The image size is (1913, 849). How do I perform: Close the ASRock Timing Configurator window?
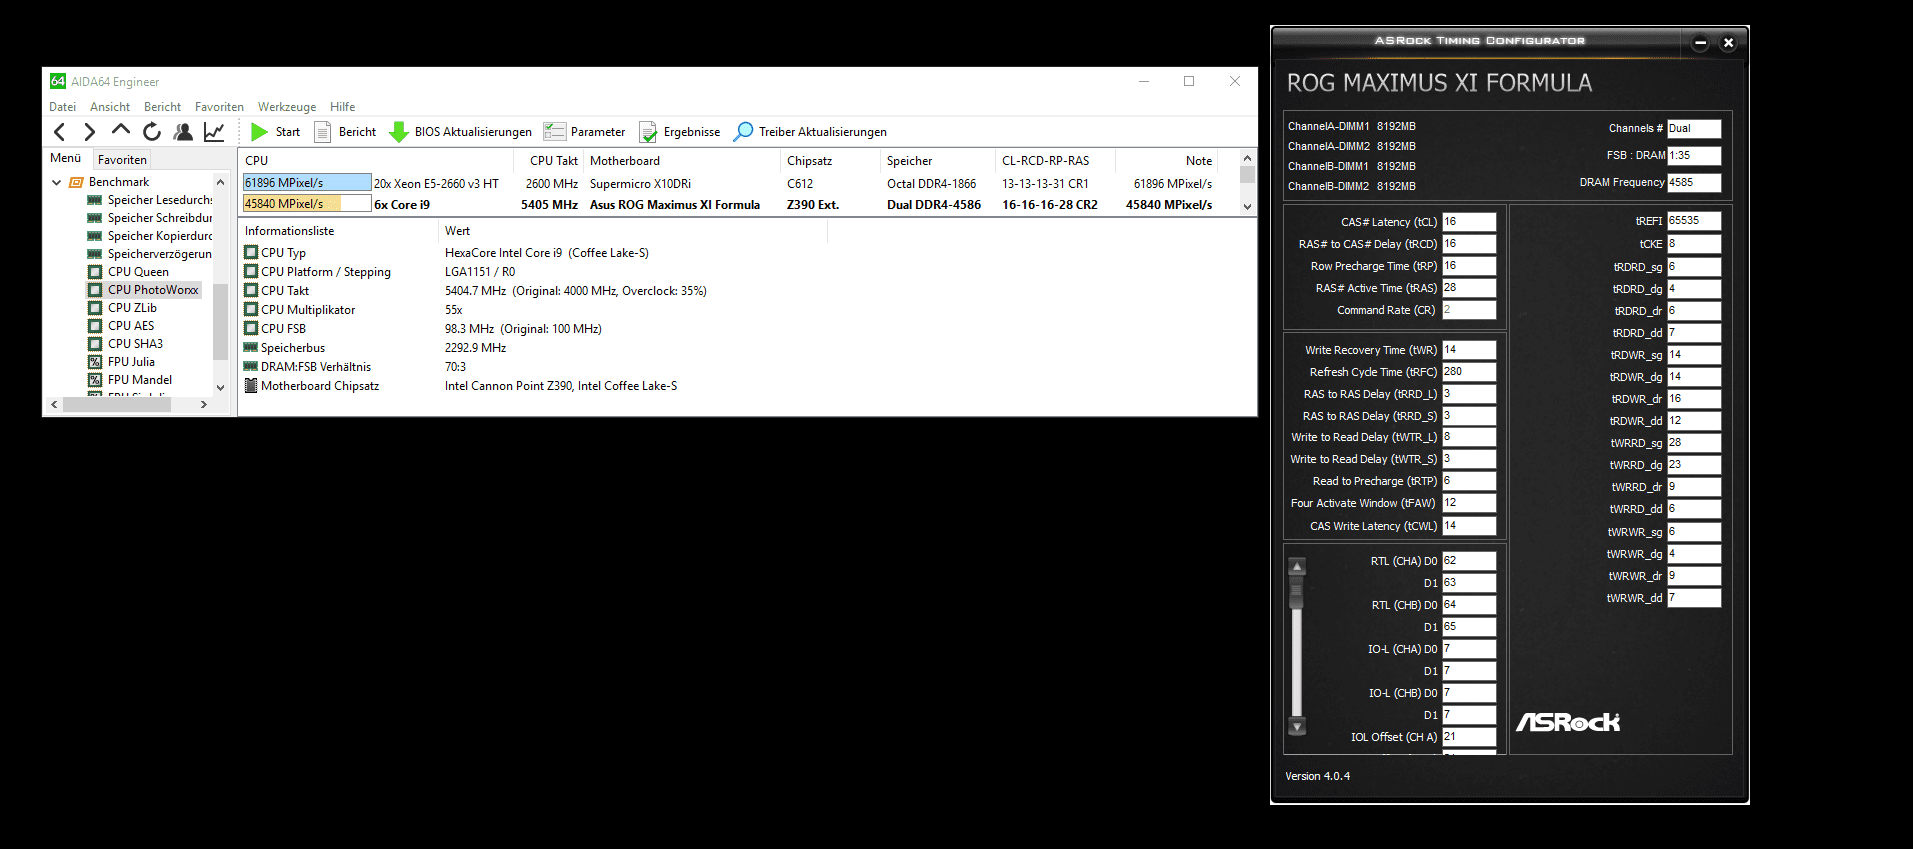1728,43
